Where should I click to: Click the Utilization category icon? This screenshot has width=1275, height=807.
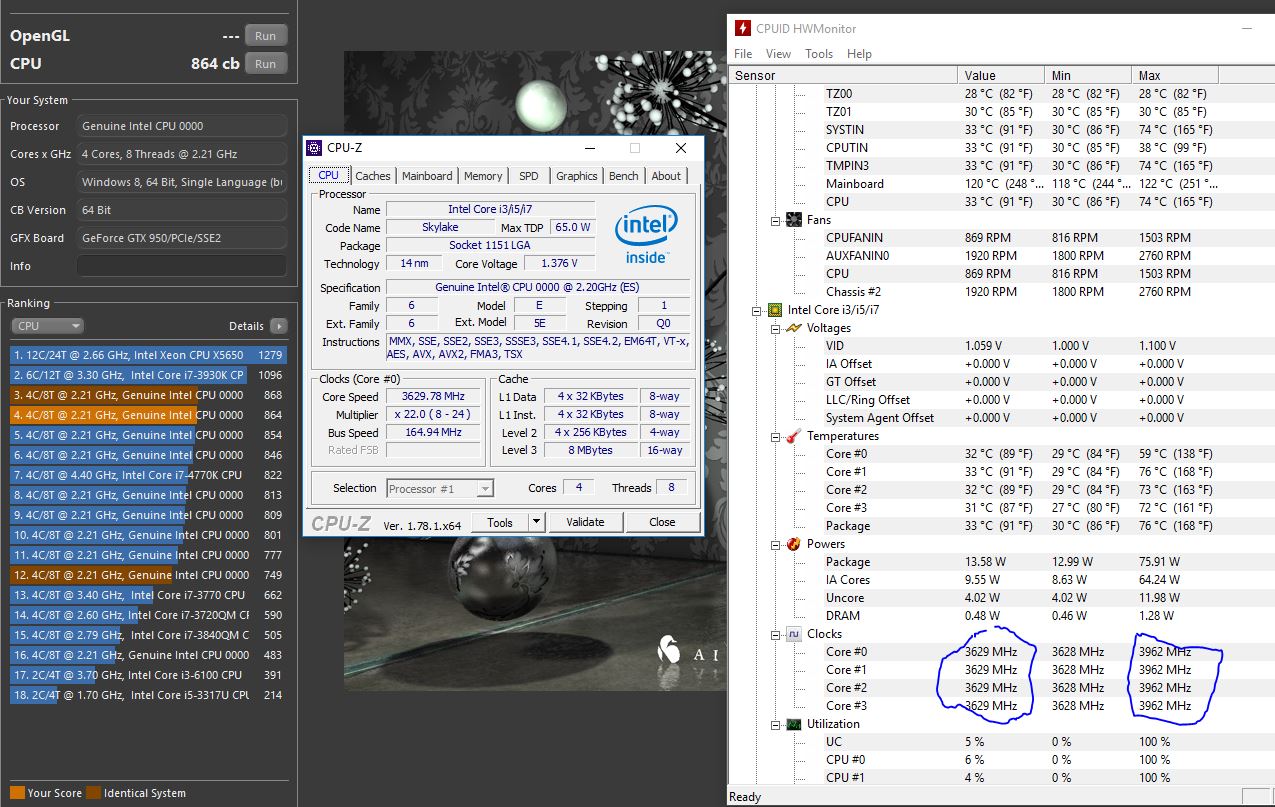pyautogui.click(x=794, y=724)
